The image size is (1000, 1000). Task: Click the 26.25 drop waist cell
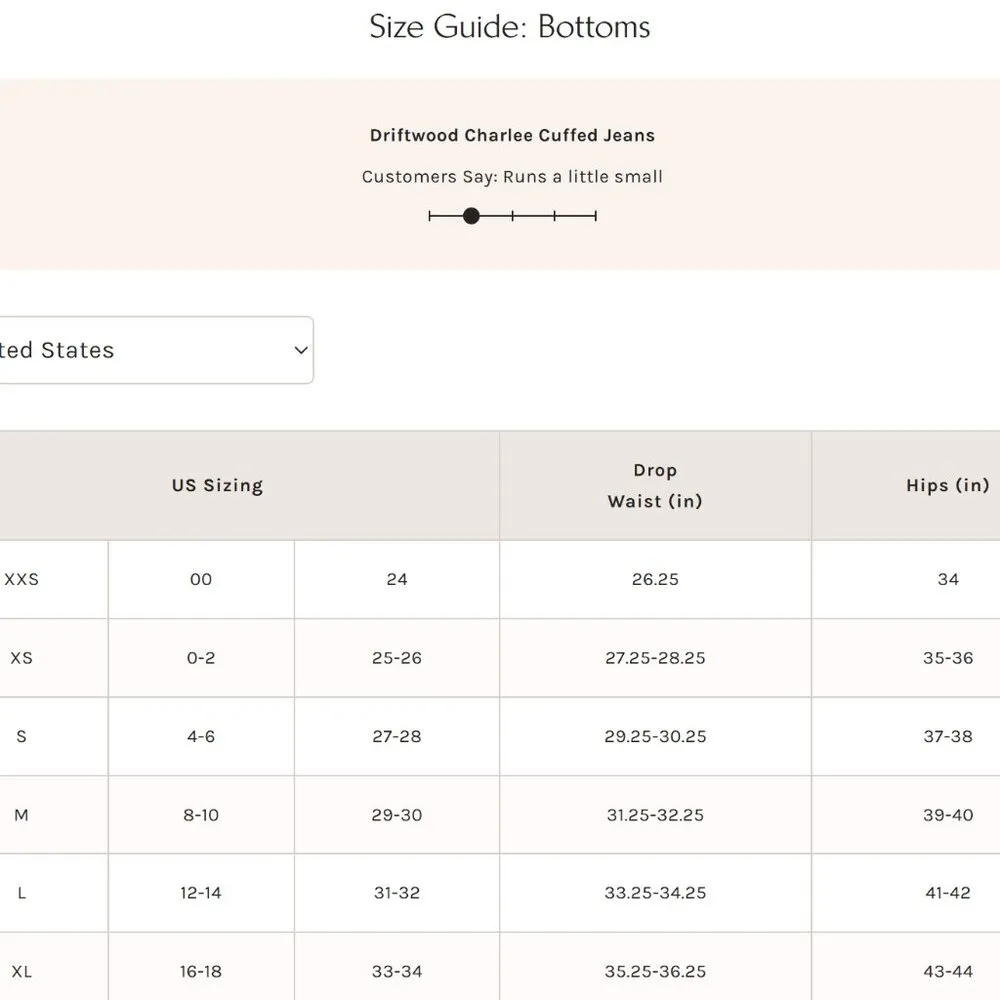pos(655,579)
